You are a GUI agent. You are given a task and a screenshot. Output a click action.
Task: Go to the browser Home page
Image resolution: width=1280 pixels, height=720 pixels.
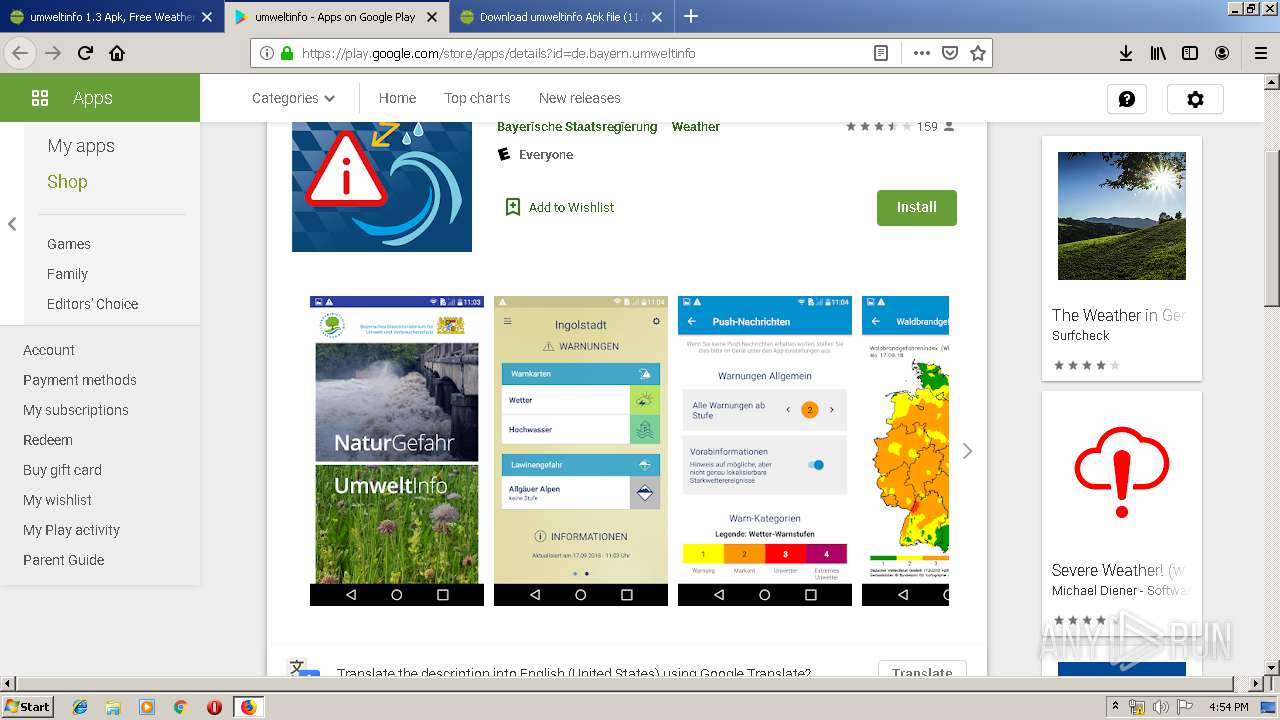coord(117,53)
